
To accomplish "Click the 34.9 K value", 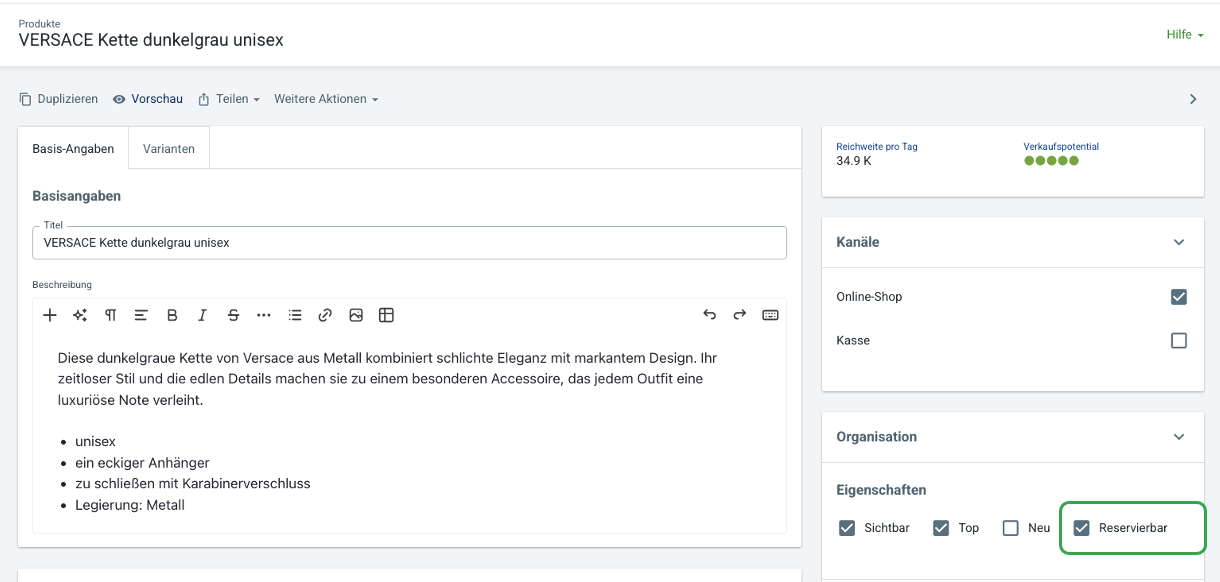I will pyautogui.click(x=854, y=161).
